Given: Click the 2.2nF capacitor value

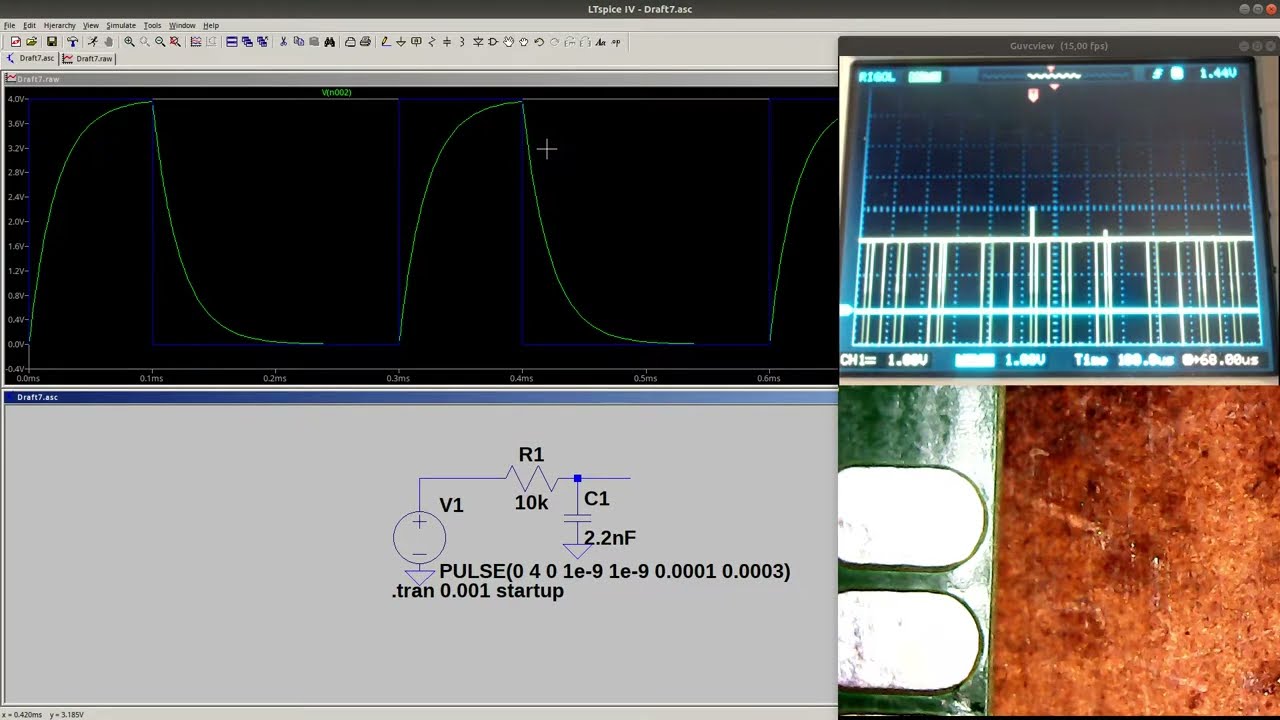Looking at the screenshot, I should [610, 538].
